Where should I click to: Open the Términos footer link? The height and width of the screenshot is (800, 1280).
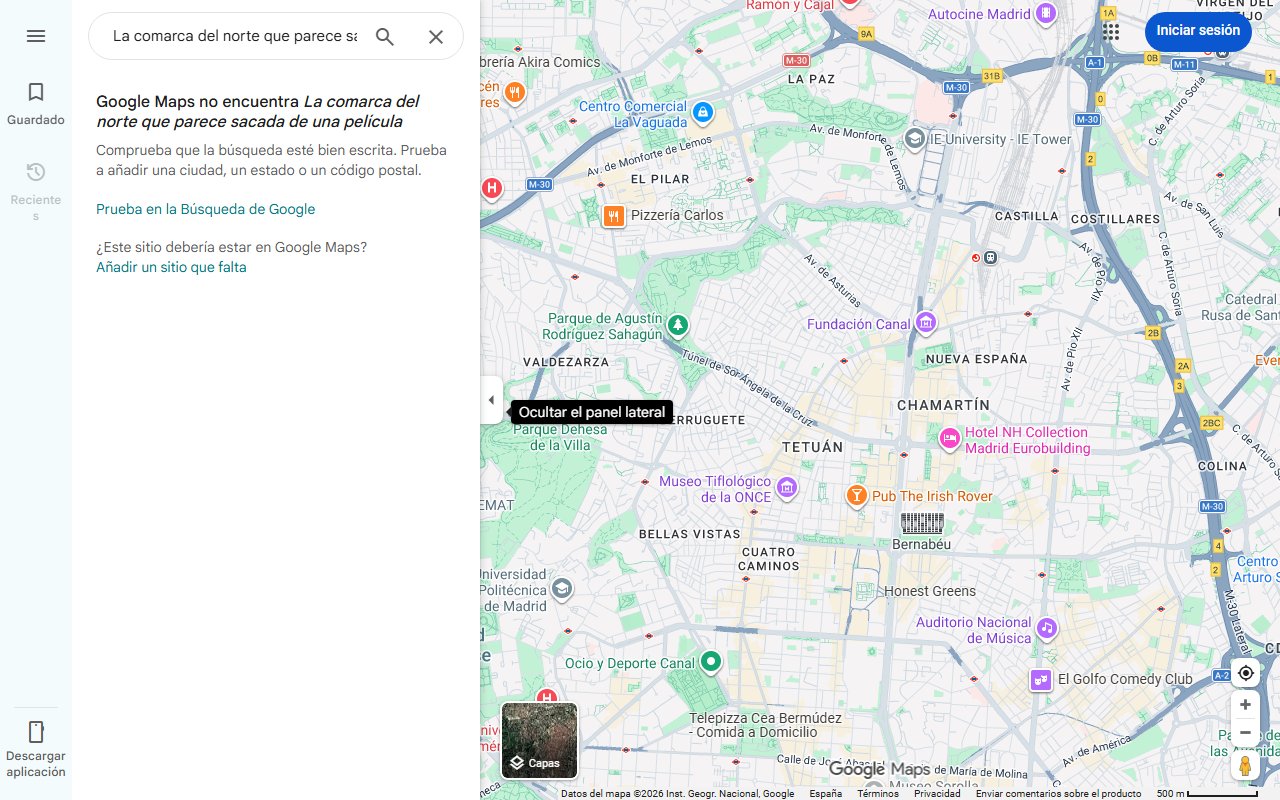[877, 794]
